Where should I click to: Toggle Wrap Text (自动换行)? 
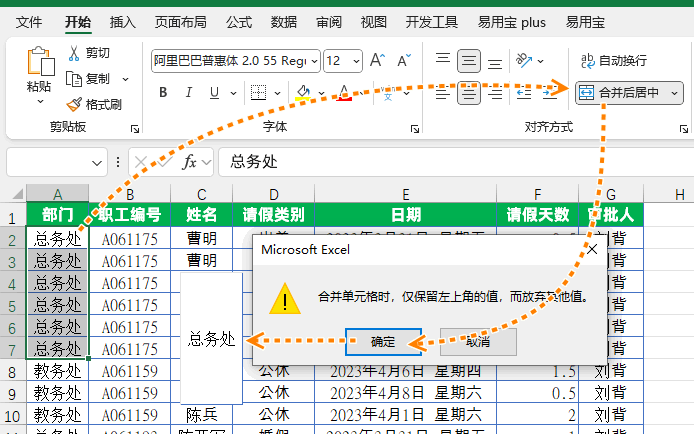613,61
